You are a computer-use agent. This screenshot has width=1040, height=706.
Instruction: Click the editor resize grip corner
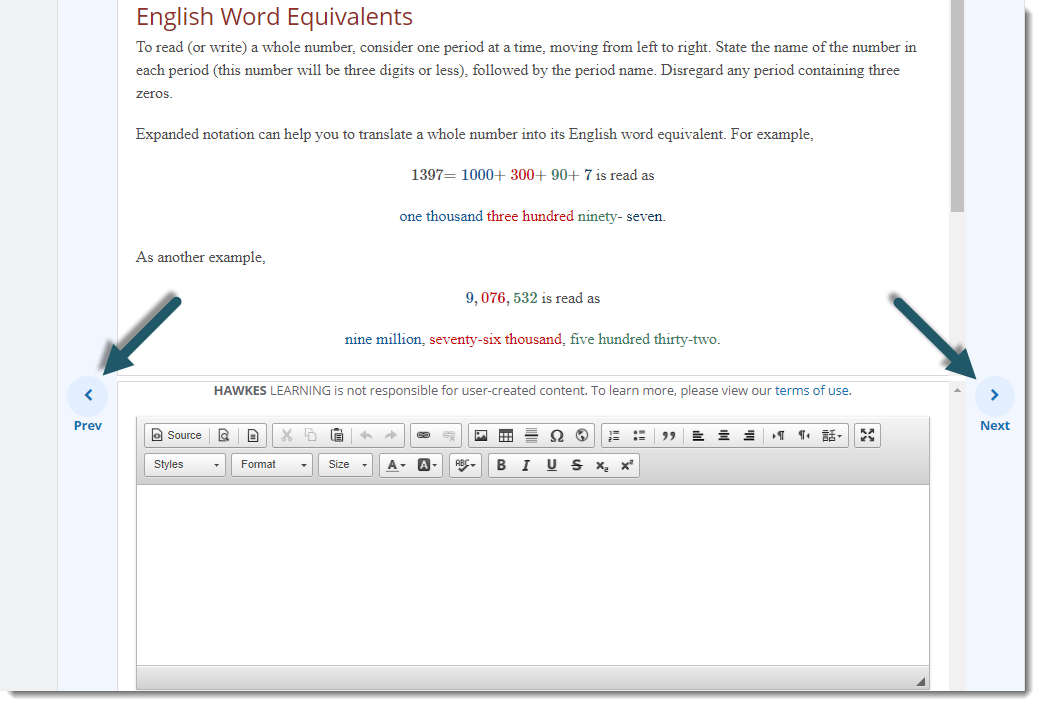[921, 681]
